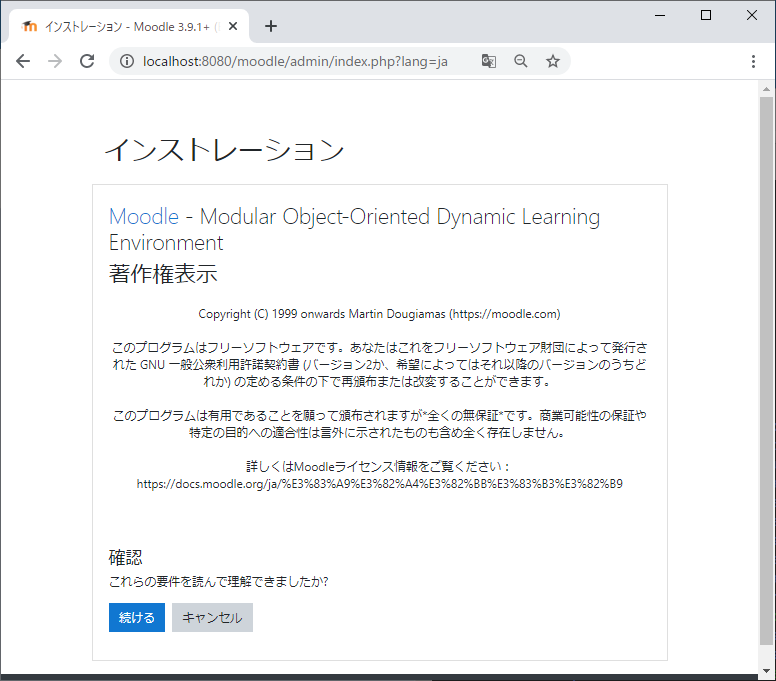
Task: Open Chrome's three-dot menu
Action: point(753,61)
